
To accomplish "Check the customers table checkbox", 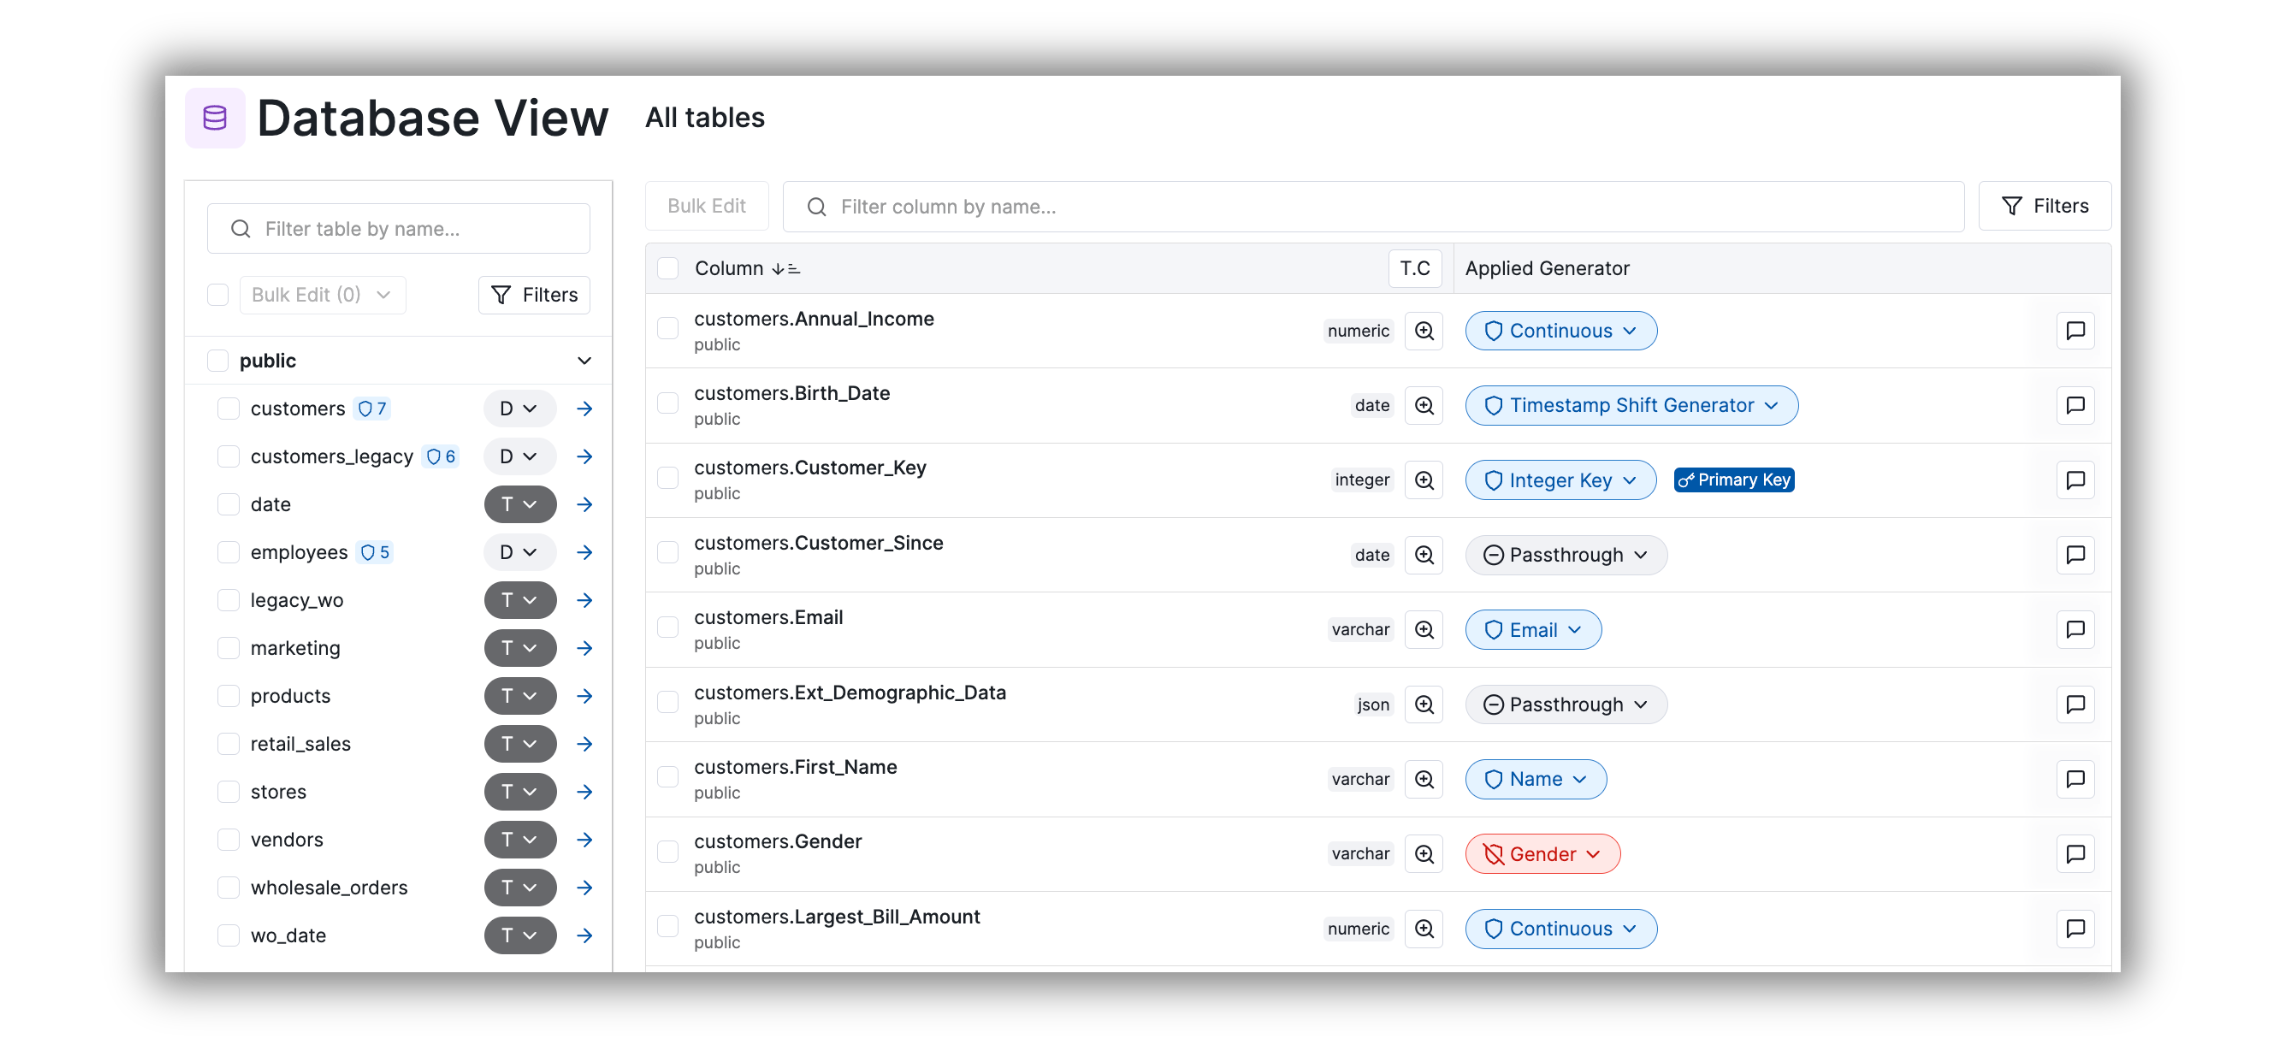I will point(229,409).
